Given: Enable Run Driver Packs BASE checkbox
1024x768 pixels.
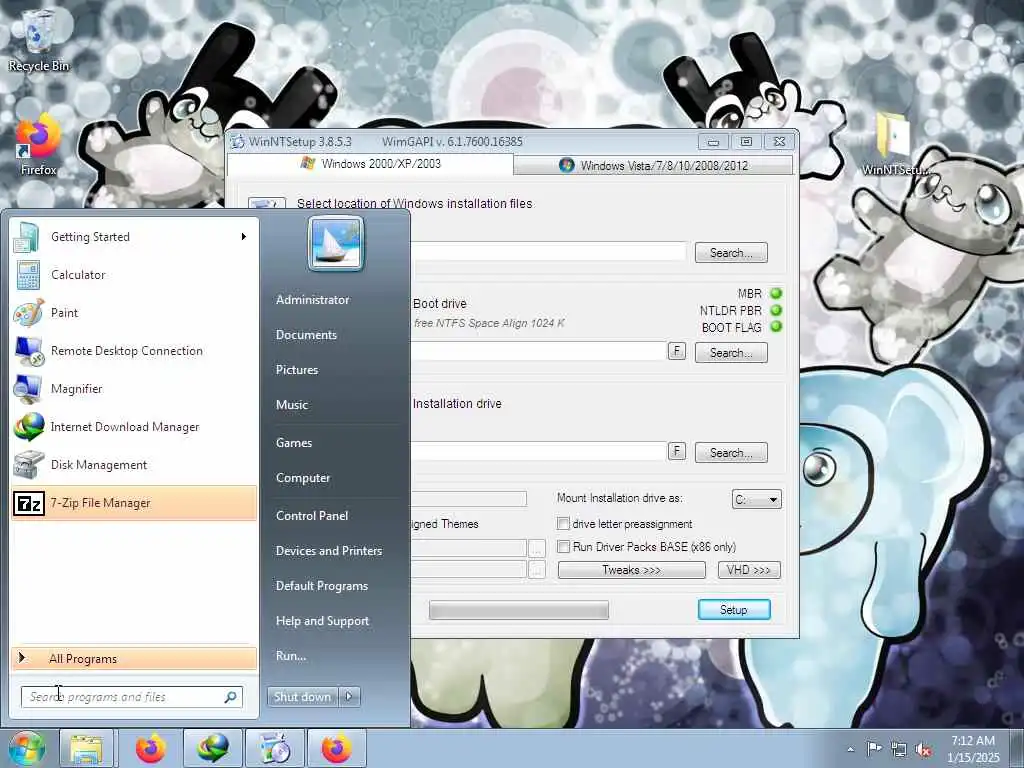Looking at the screenshot, I should [563, 547].
